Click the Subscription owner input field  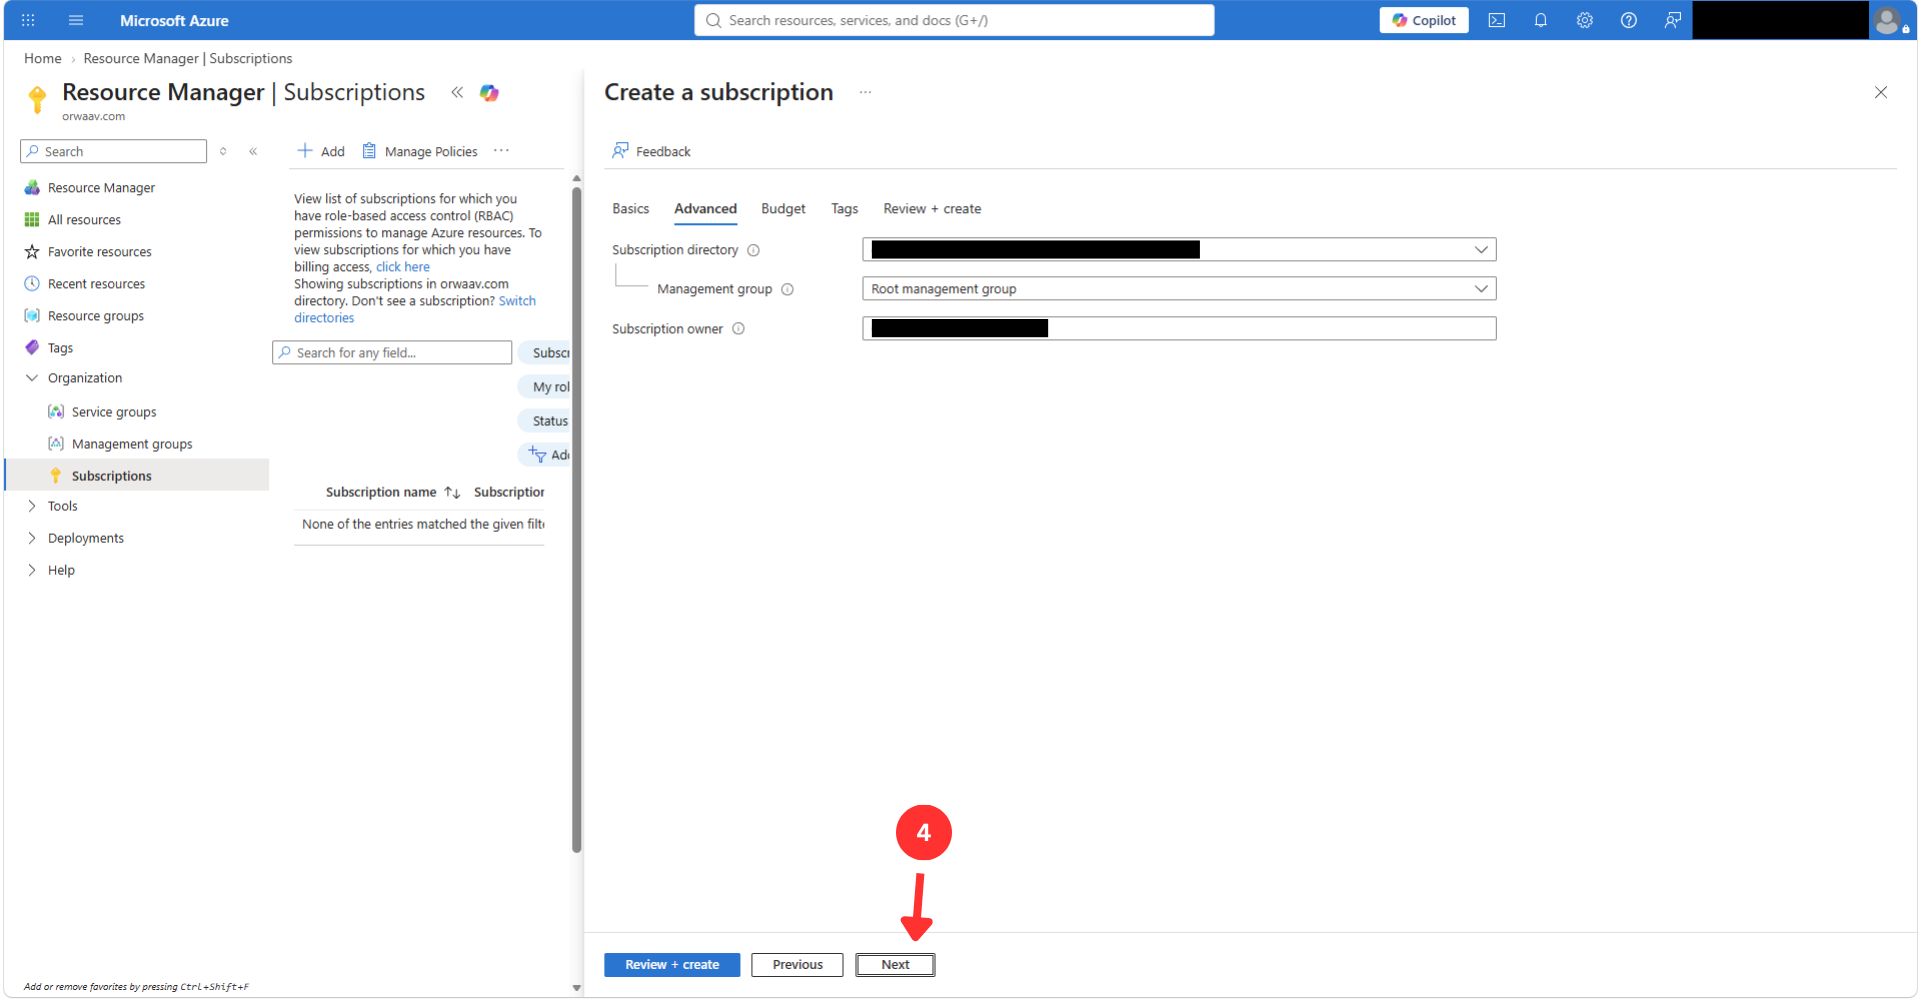click(x=1179, y=329)
